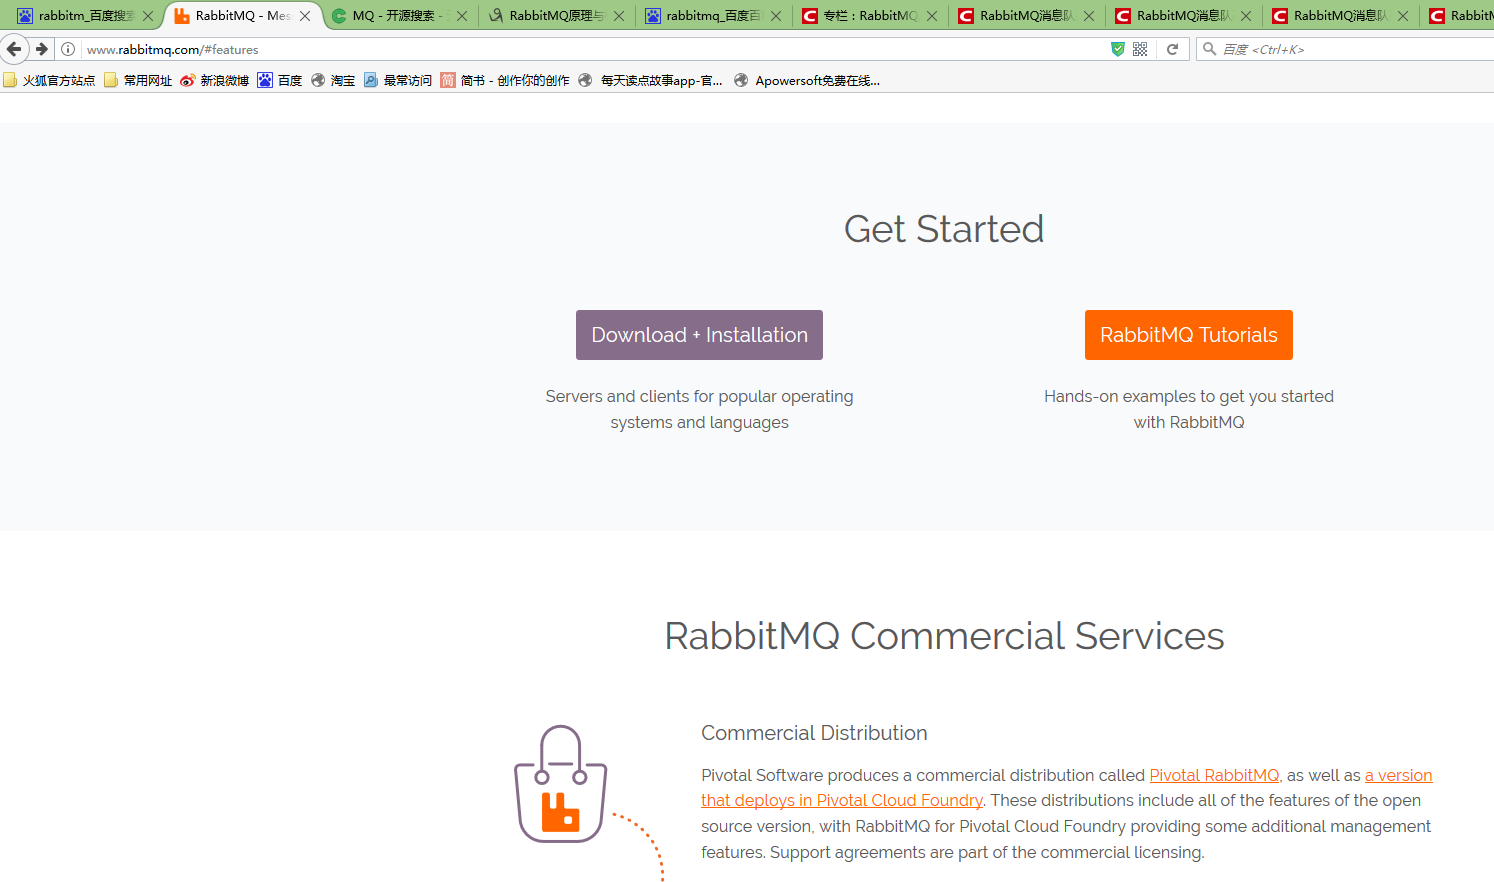Go forward with the forward arrow

click(41, 49)
